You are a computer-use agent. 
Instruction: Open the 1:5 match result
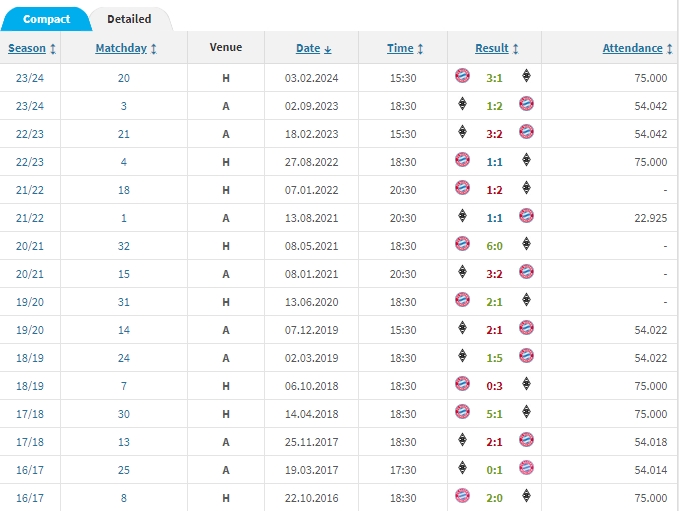click(494, 356)
